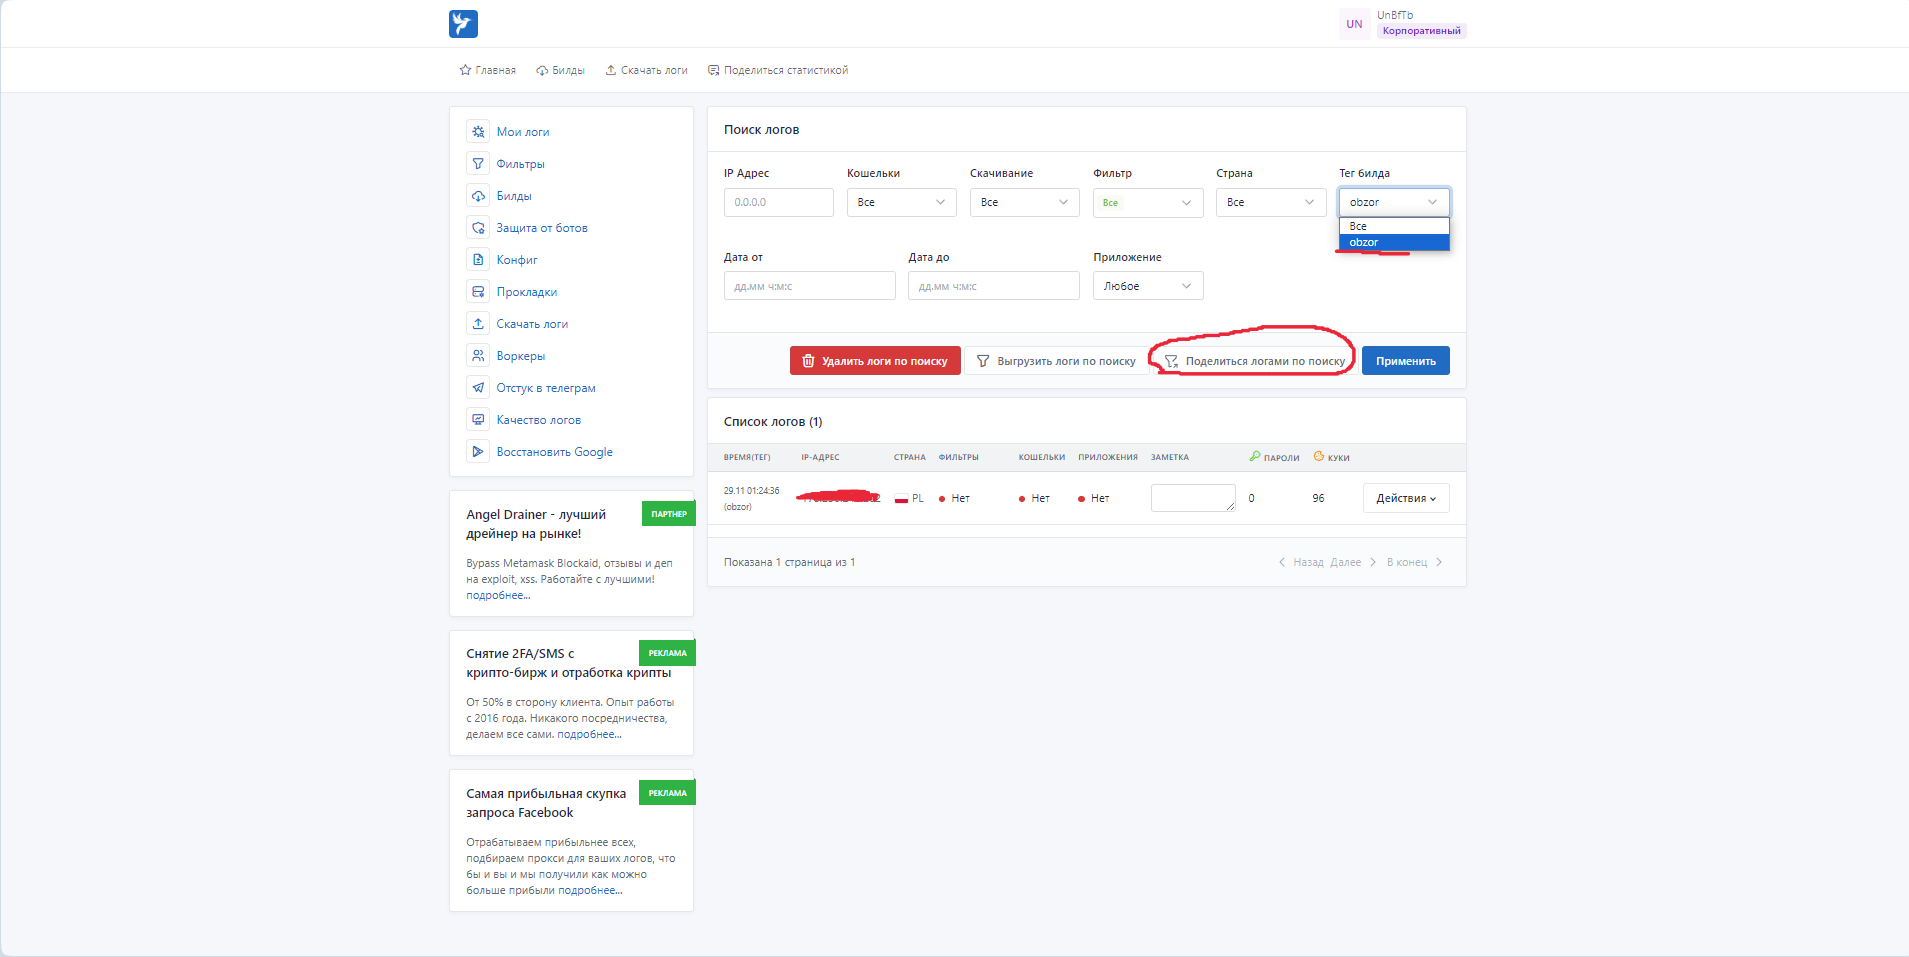Click the monitor icon beside Качество логов
Screen dimensions: 1909x957
click(x=478, y=420)
